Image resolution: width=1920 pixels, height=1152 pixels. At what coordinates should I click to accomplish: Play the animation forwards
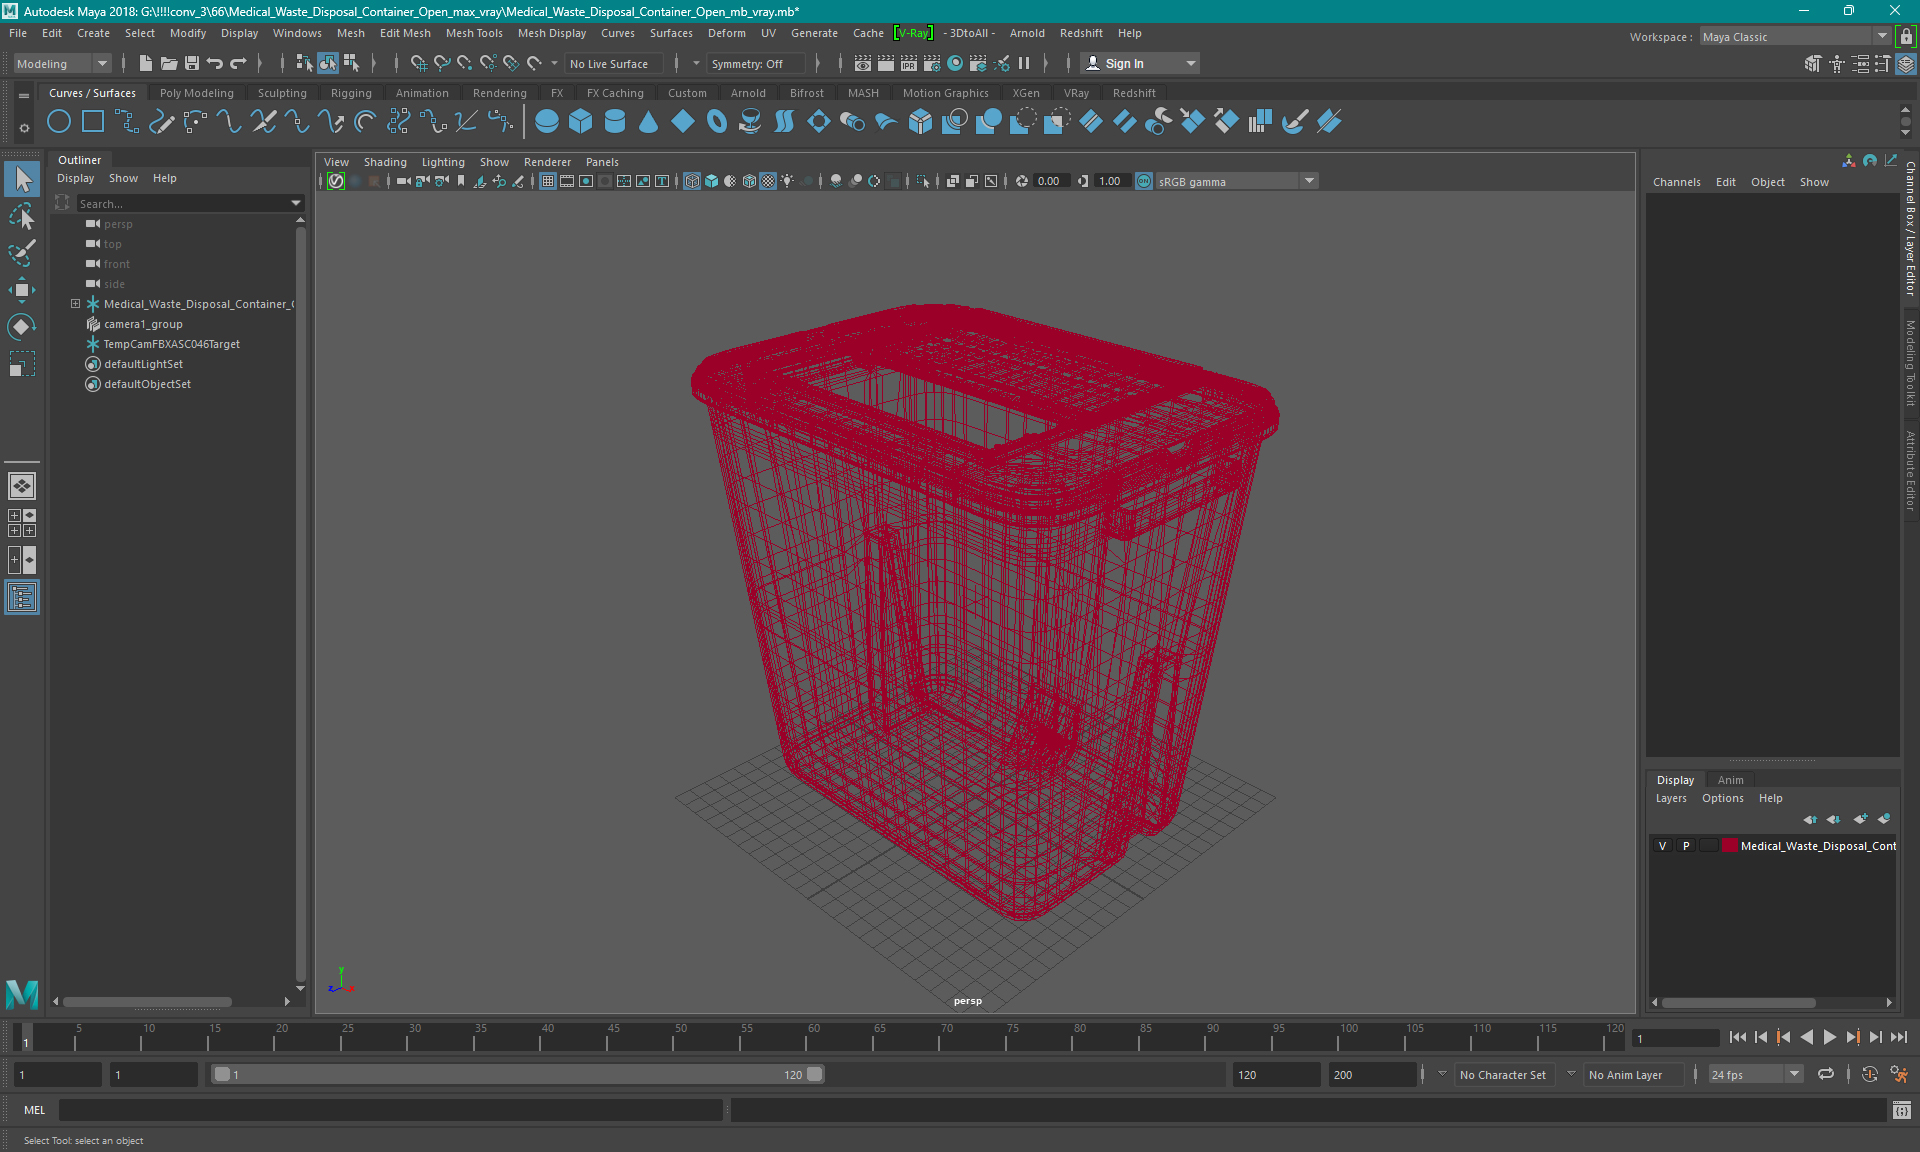pos(1829,1038)
